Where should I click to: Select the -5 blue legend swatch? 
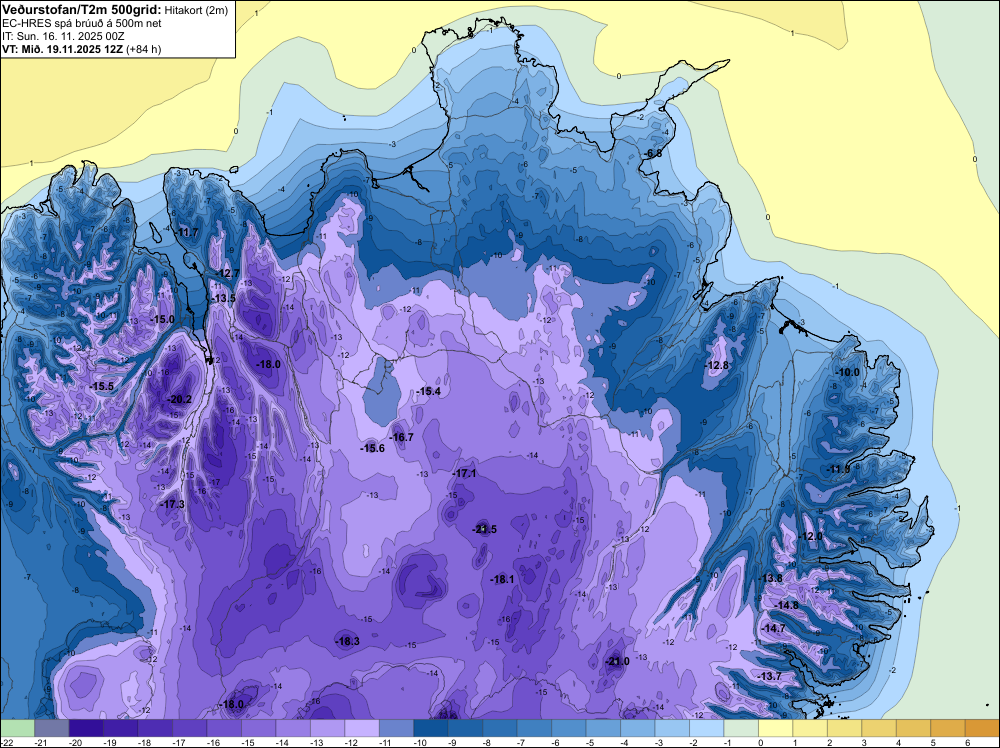tap(603, 728)
